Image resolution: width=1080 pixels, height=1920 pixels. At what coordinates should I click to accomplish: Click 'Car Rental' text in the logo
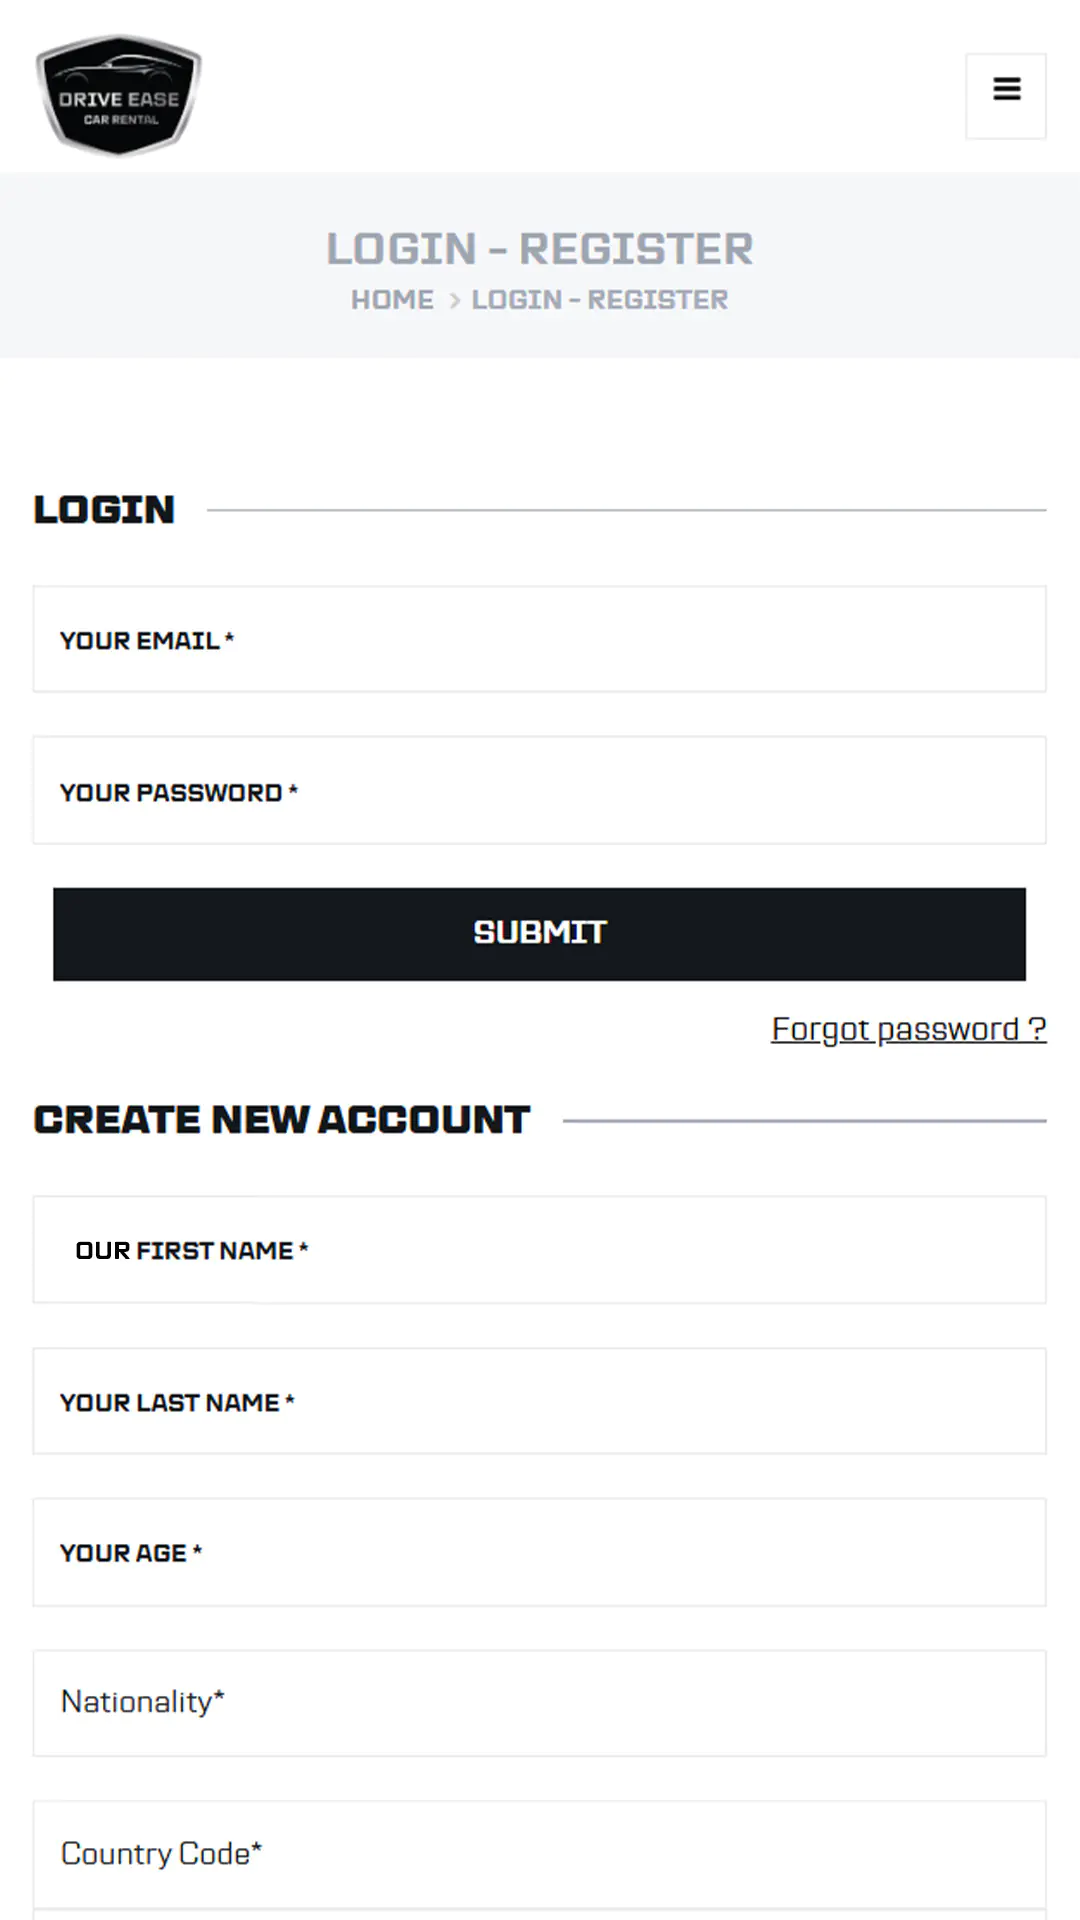[x=121, y=120]
